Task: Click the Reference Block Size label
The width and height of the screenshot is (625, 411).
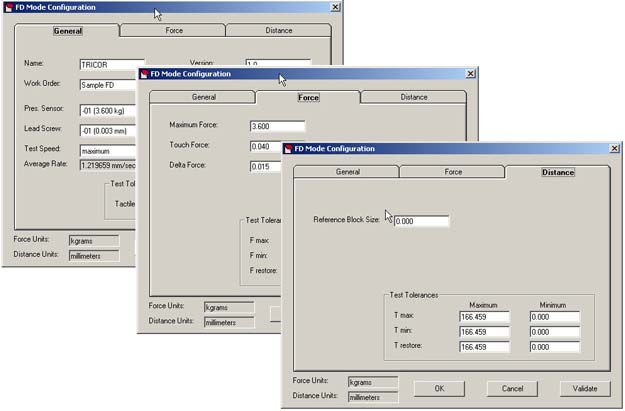Action: 346,220
